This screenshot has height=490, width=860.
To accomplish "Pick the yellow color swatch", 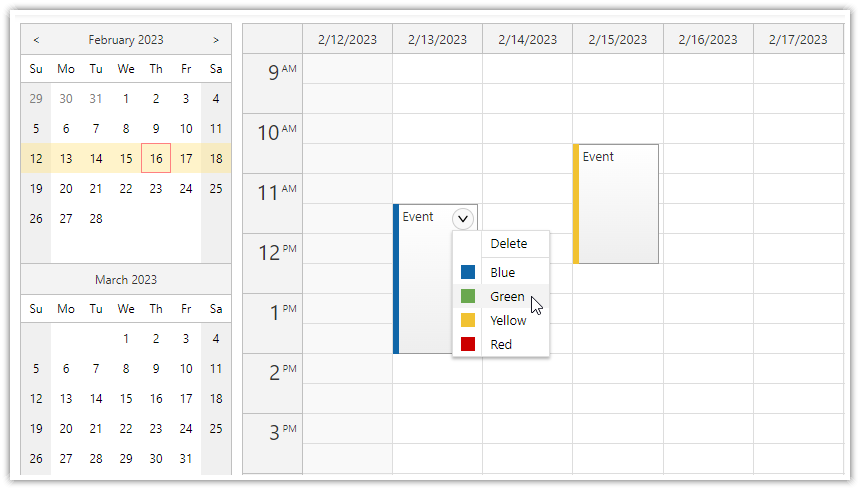I will (468, 320).
